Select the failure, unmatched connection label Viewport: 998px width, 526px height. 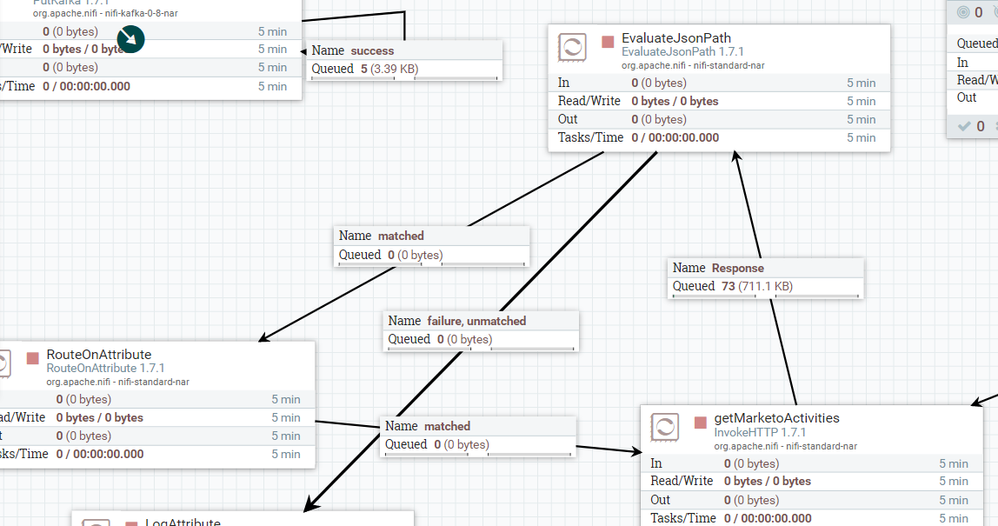[481, 331]
